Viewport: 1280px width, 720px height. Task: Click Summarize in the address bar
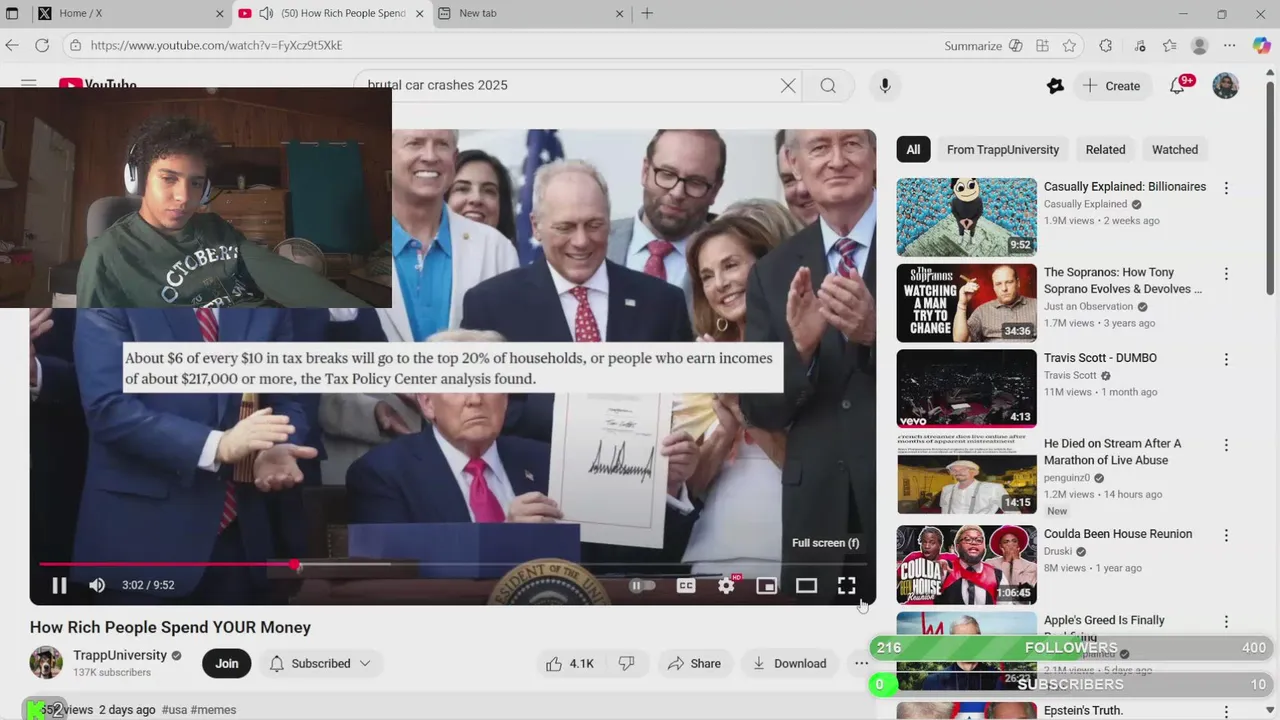(982, 46)
